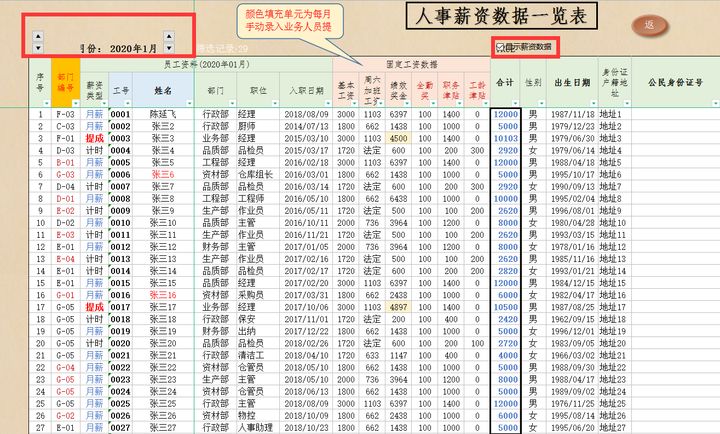The width and height of the screenshot is (720, 434).
Task: Select the 绩效奖金 cell 6438
Action: (398, 198)
